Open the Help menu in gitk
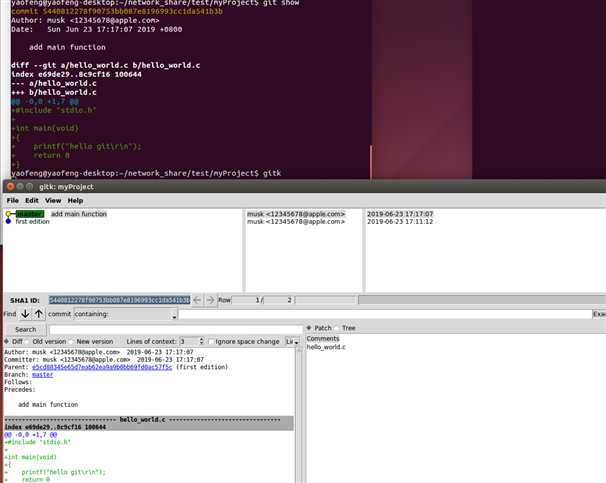The image size is (606, 483). click(75, 201)
